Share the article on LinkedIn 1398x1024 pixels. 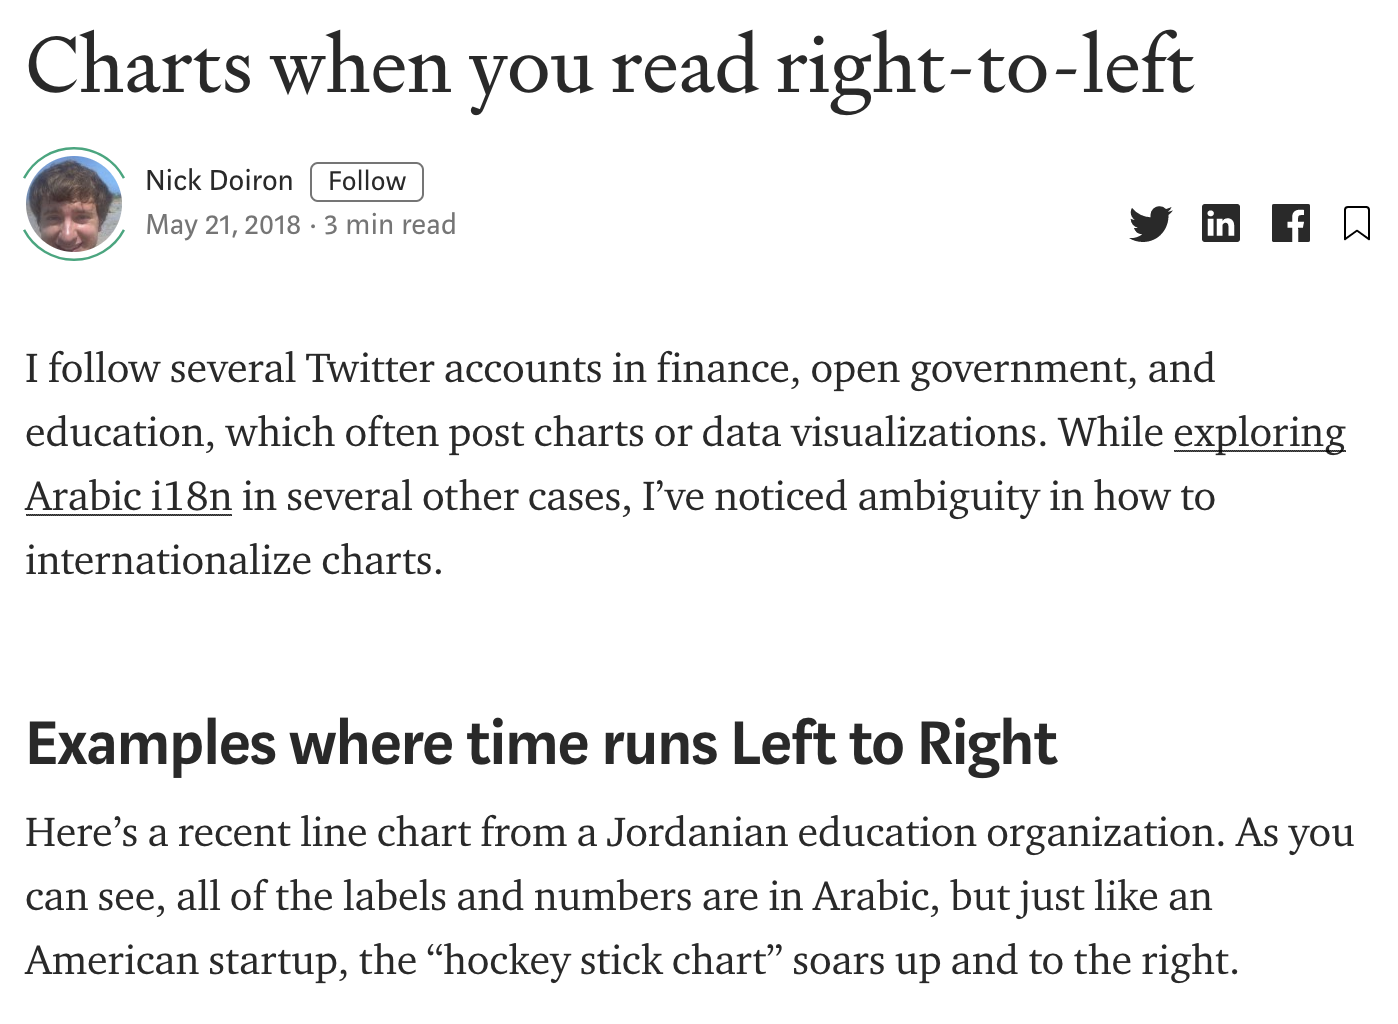click(1220, 223)
